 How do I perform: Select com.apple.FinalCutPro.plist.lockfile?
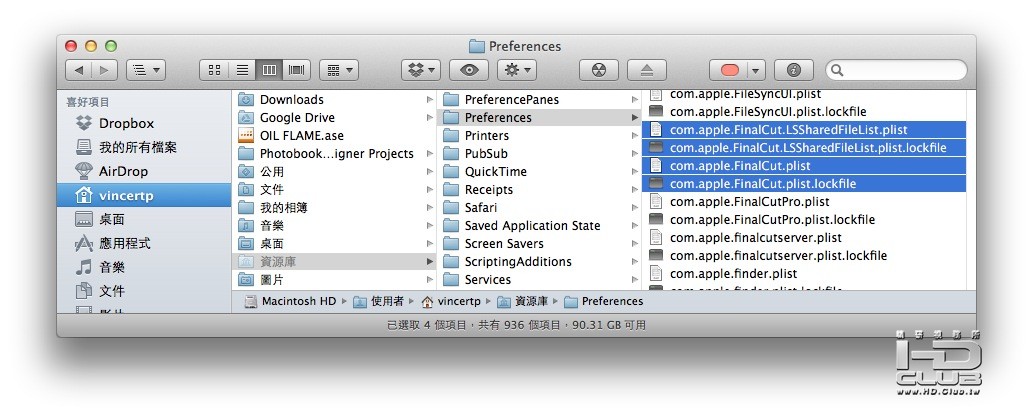[x=804, y=220]
